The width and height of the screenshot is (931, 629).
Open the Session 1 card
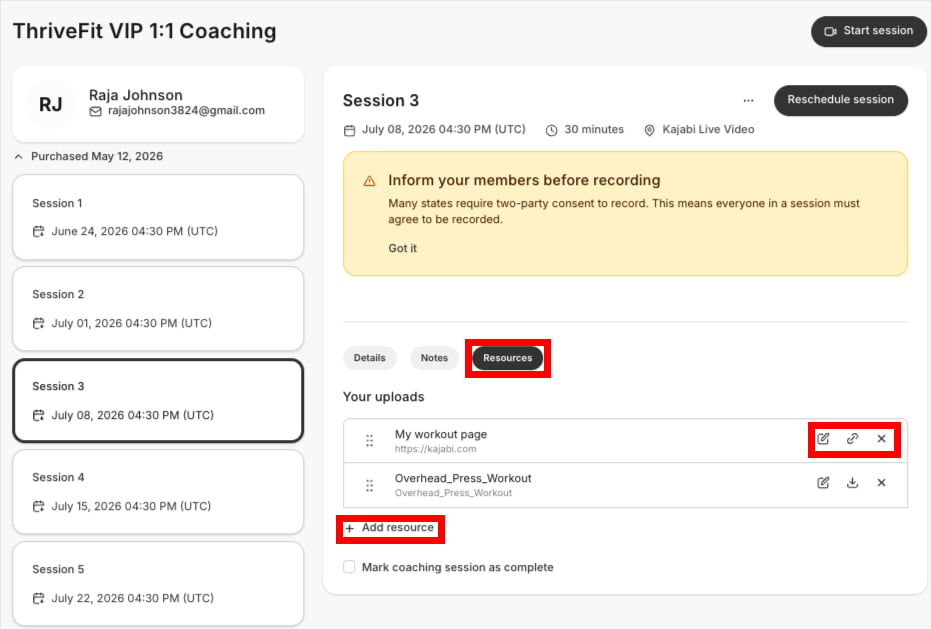tap(158, 217)
